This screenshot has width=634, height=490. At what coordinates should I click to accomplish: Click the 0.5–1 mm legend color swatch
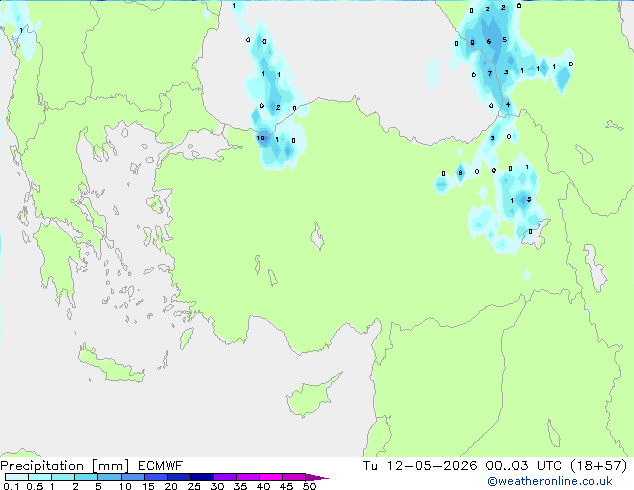click(40, 477)
